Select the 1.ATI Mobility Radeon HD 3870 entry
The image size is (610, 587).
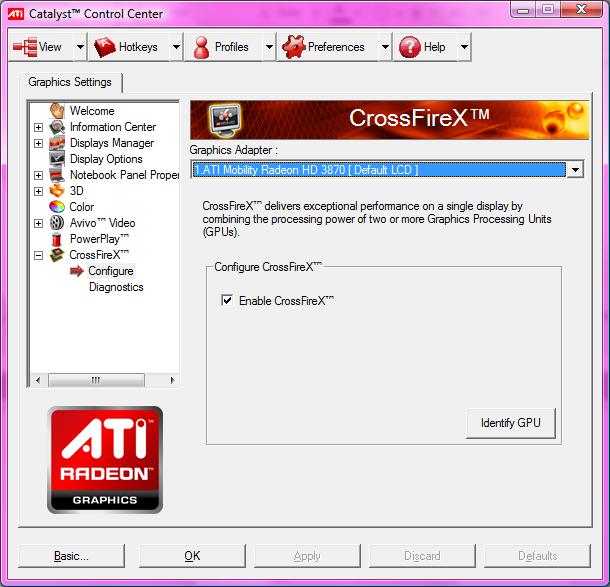pos(379,170)
